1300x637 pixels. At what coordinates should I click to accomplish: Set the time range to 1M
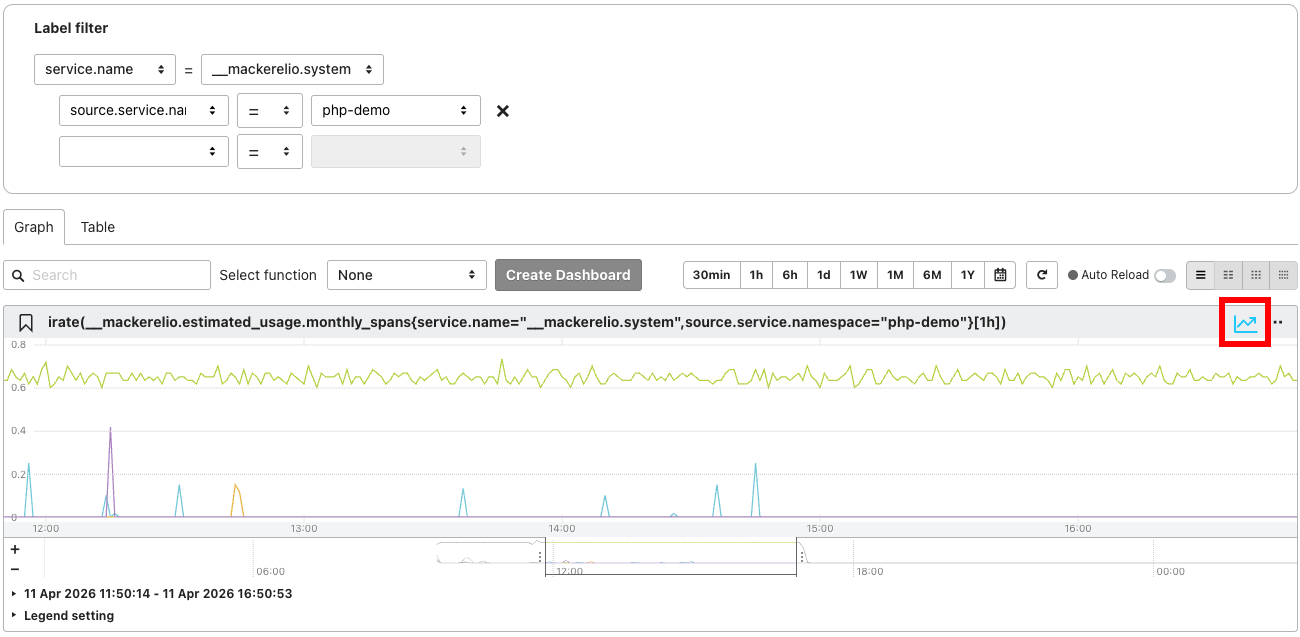(x=895, y=275)
